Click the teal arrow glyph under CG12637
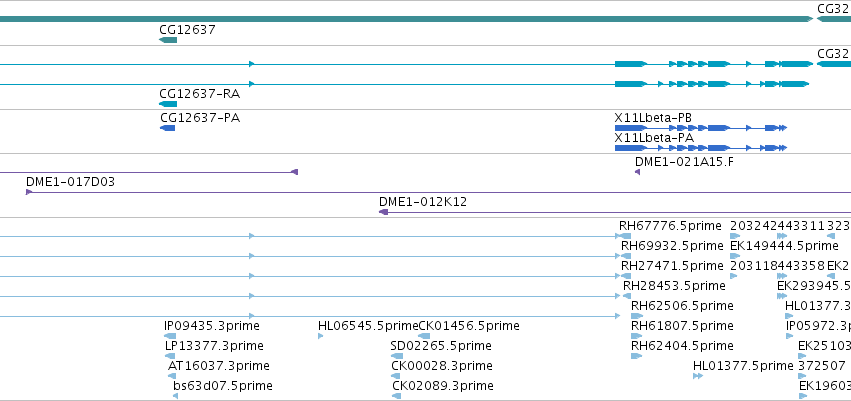 (168, 40)
